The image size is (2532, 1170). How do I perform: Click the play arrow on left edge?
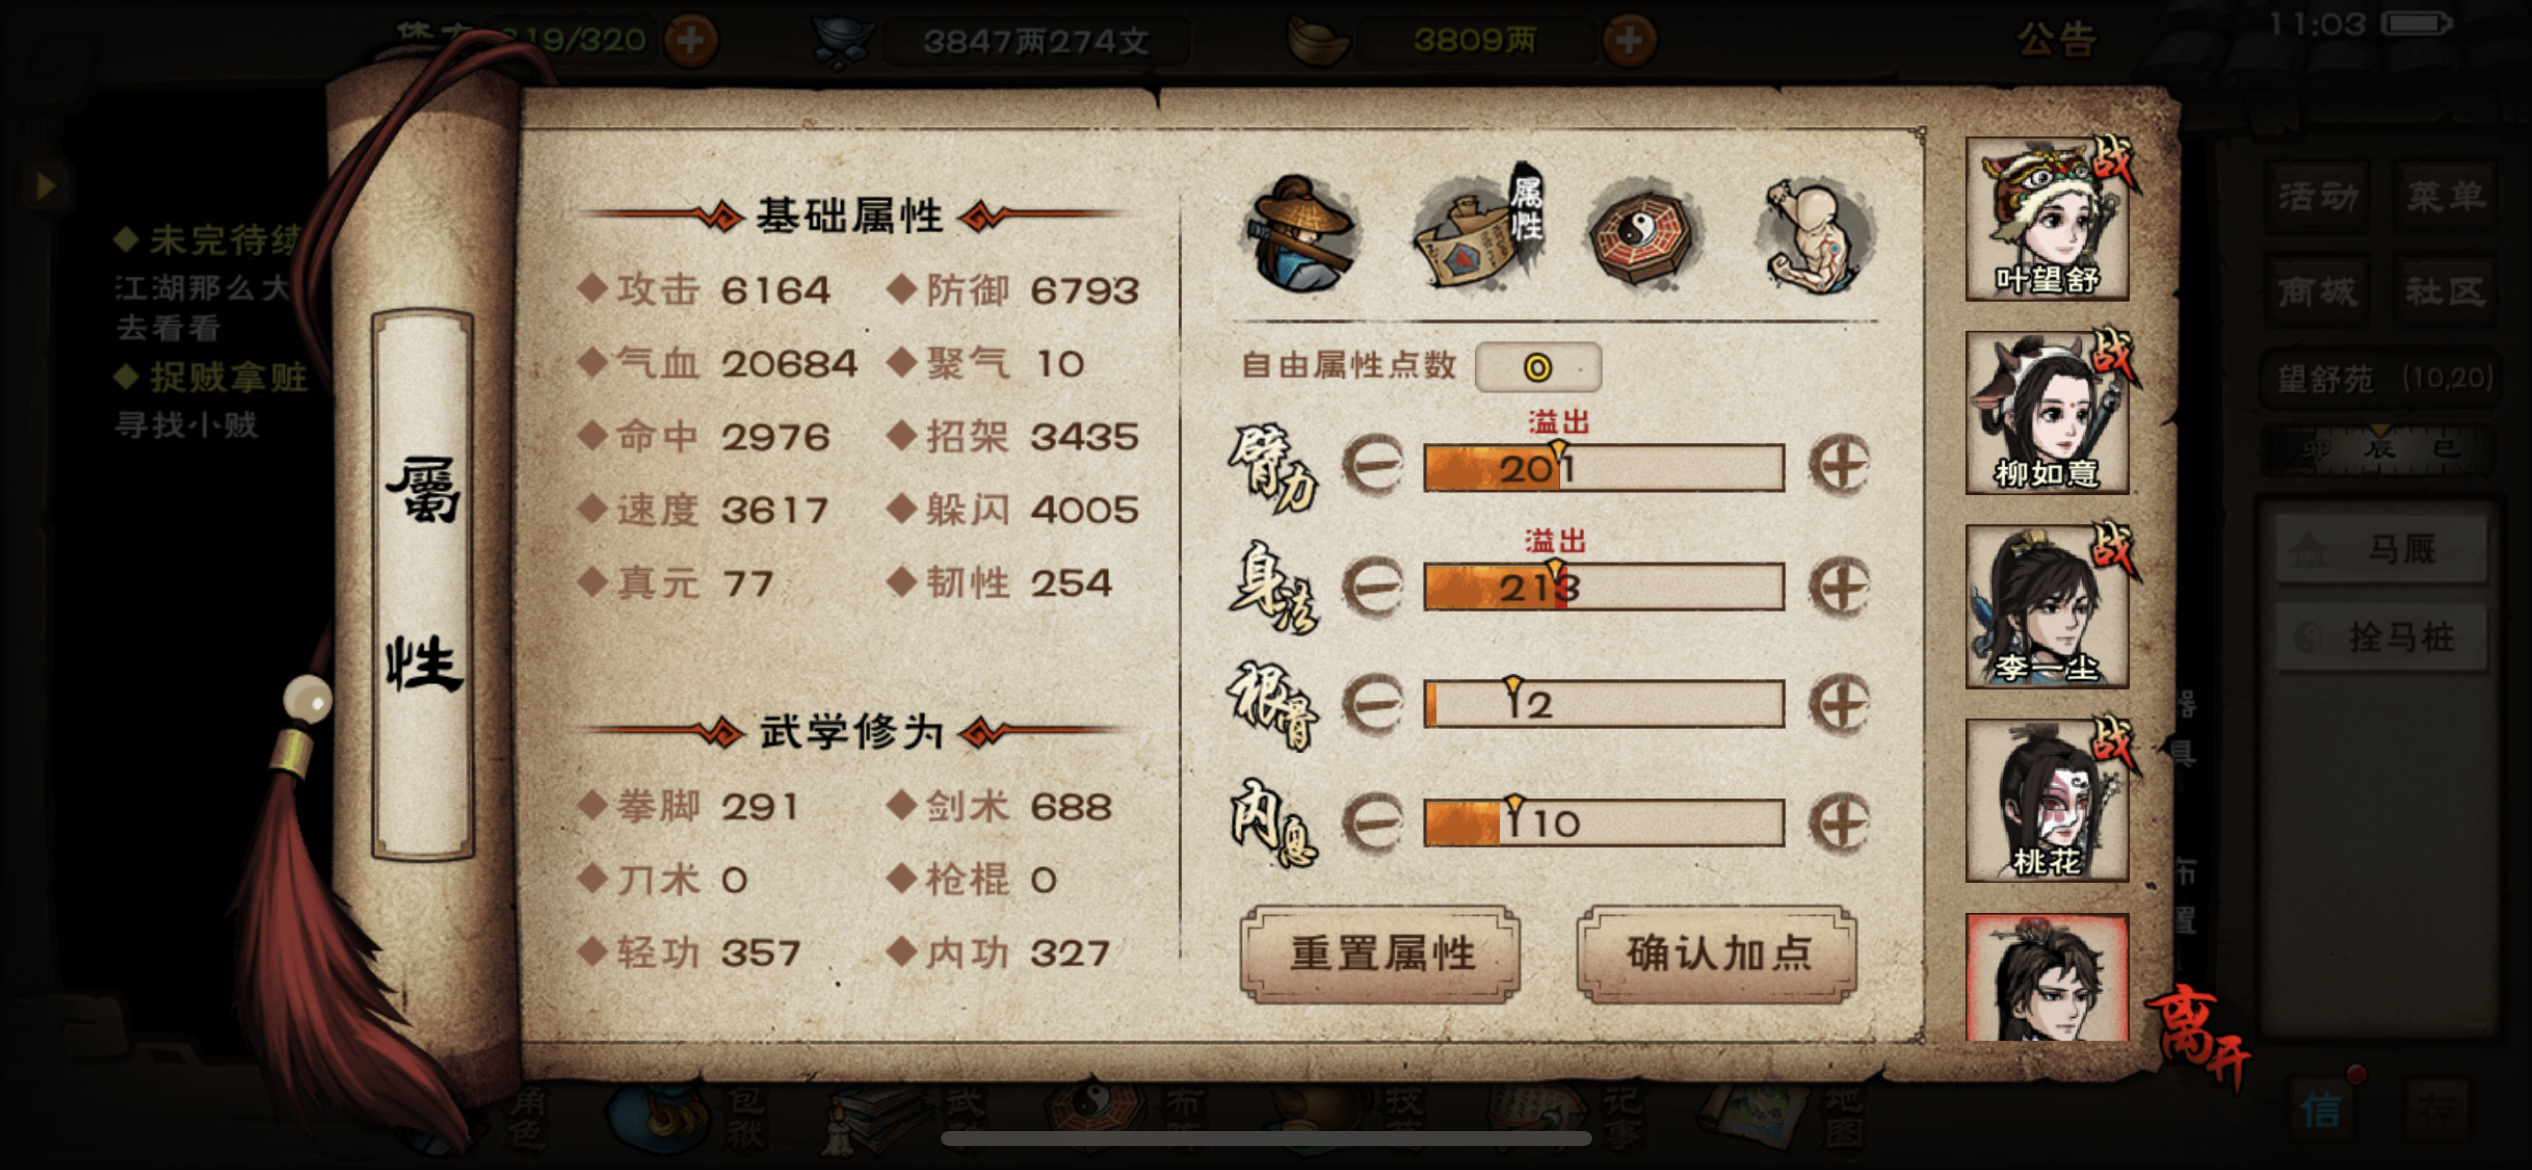pos(45,185)
